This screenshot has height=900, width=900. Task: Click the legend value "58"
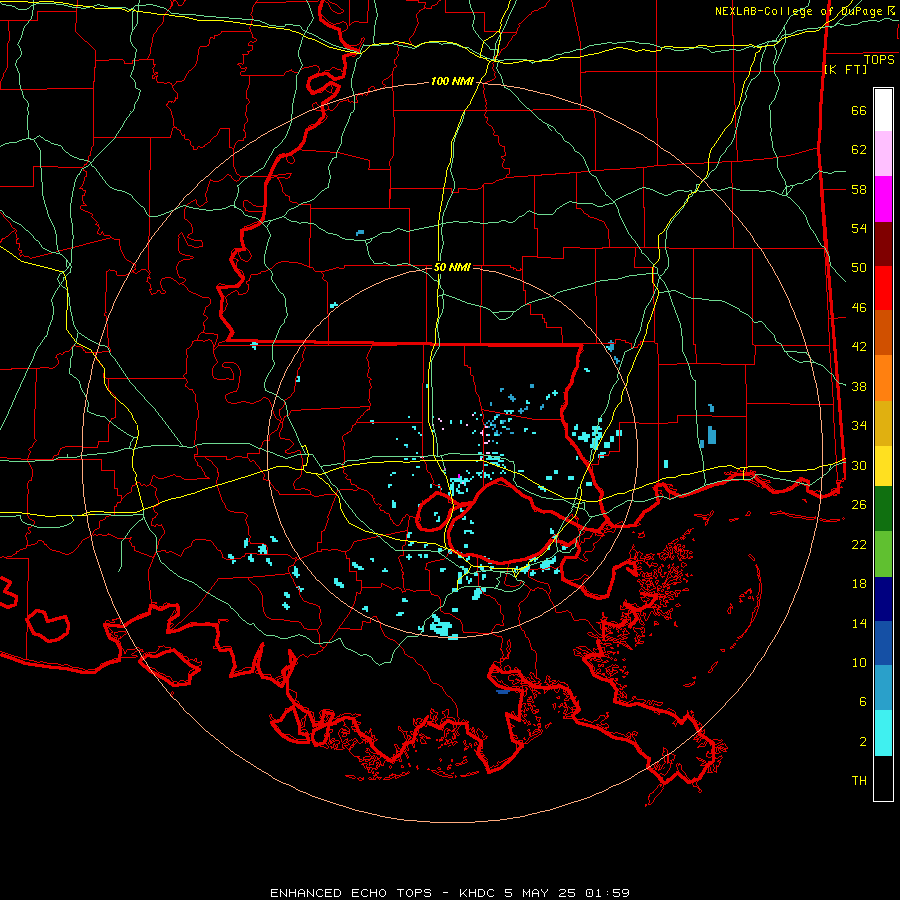click(859, 189)
